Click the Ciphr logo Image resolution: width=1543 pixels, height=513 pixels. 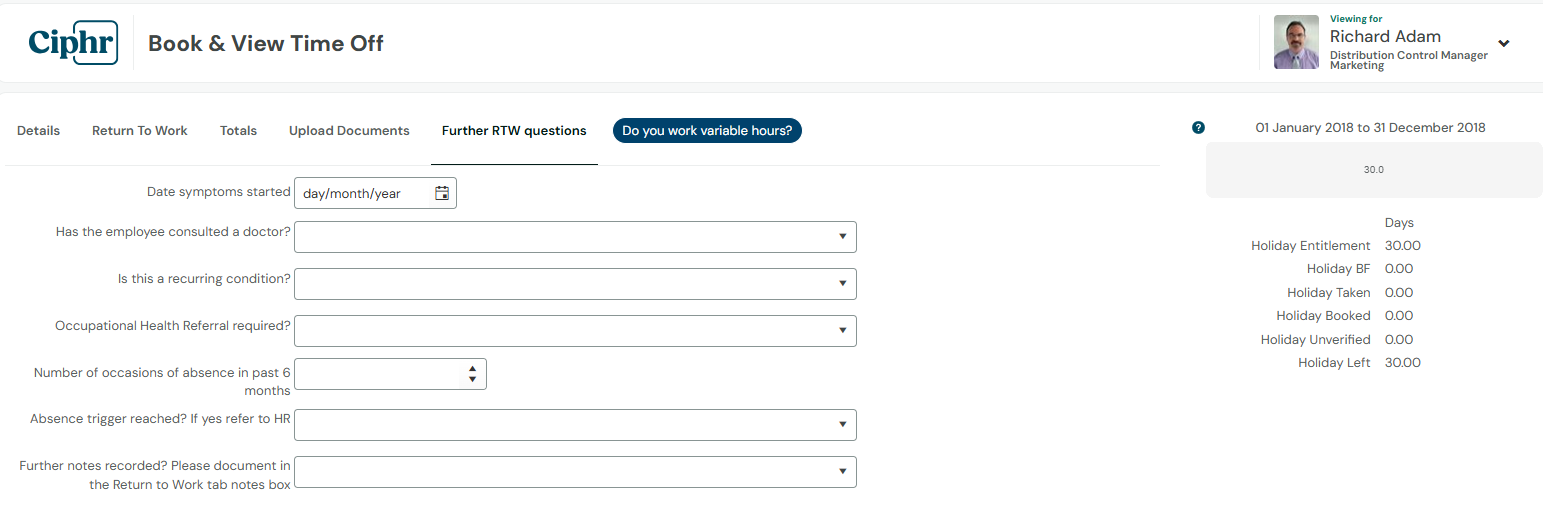point(73,42)
